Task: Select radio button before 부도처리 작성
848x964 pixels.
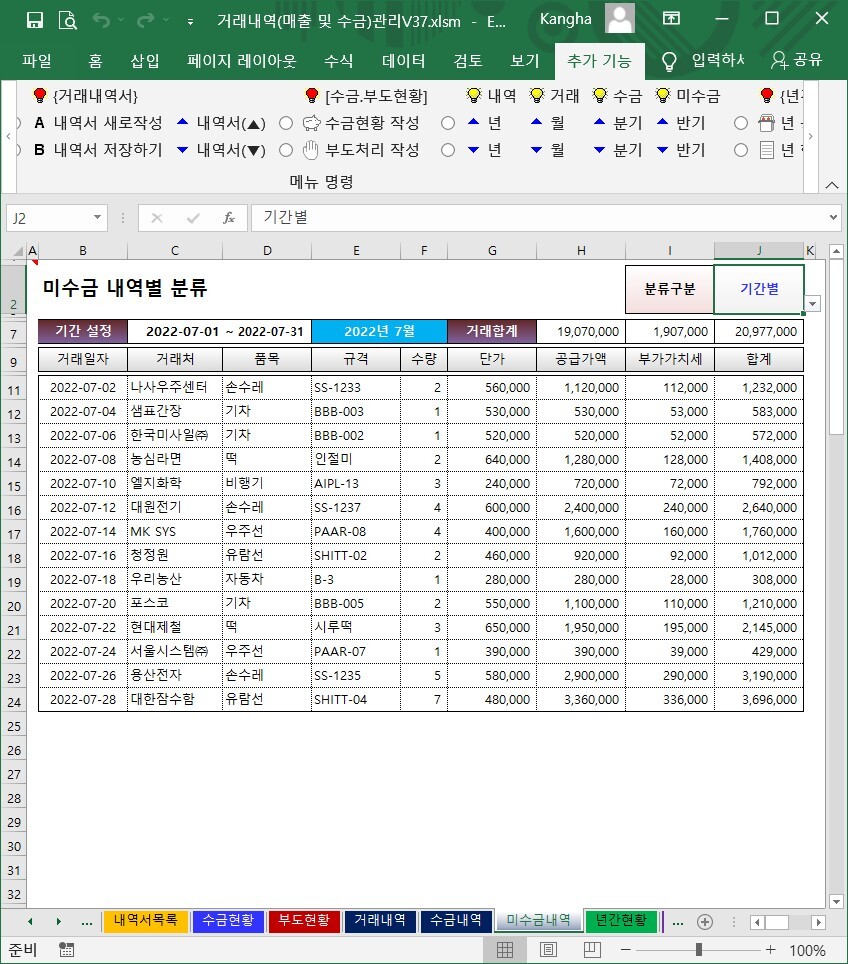Action: (286, 150)
